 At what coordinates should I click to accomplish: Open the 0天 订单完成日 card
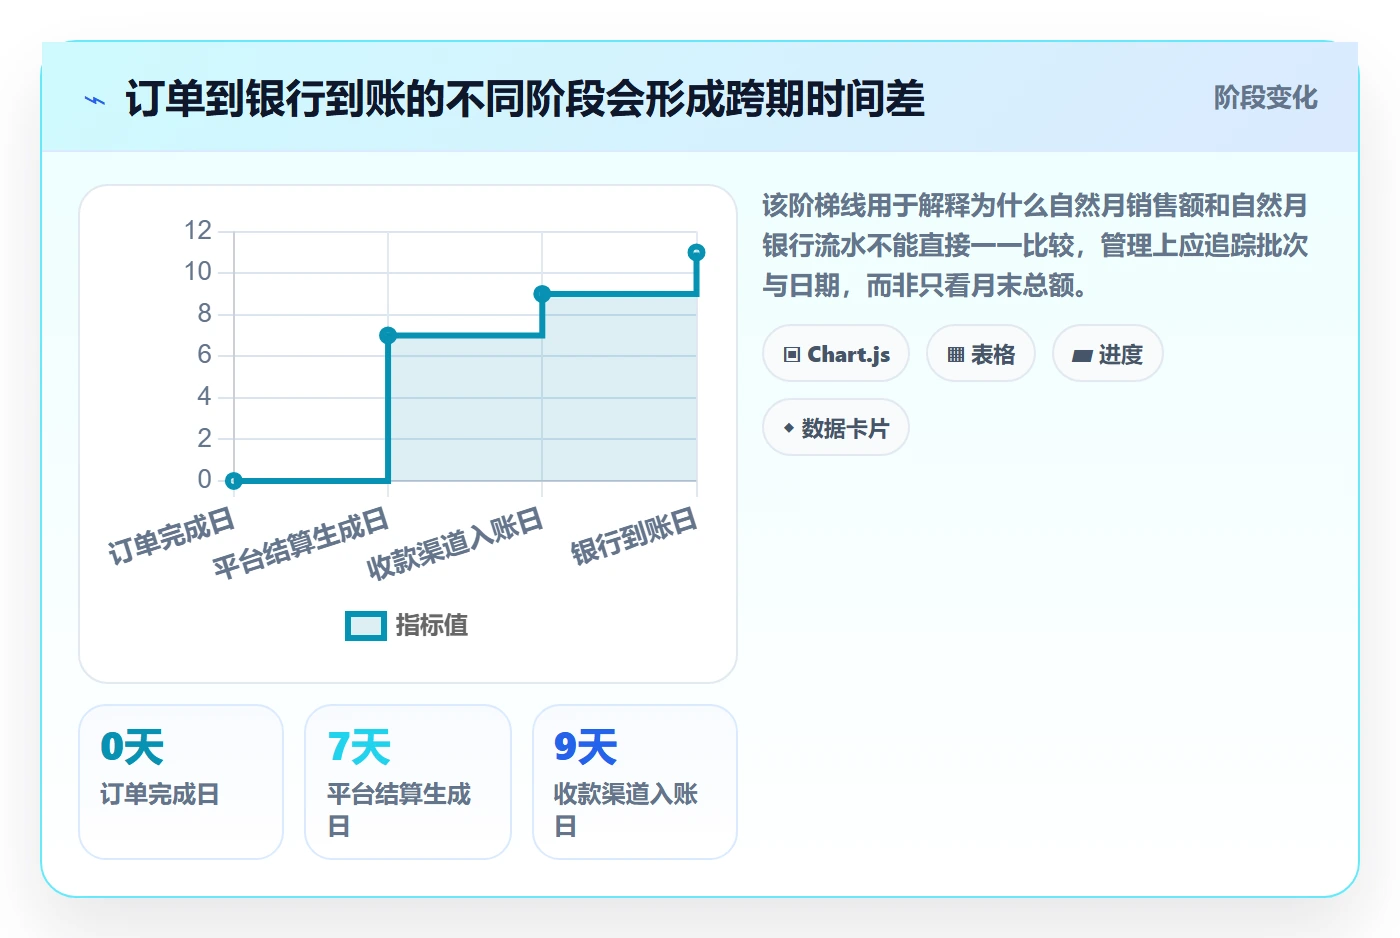[181, 782]
